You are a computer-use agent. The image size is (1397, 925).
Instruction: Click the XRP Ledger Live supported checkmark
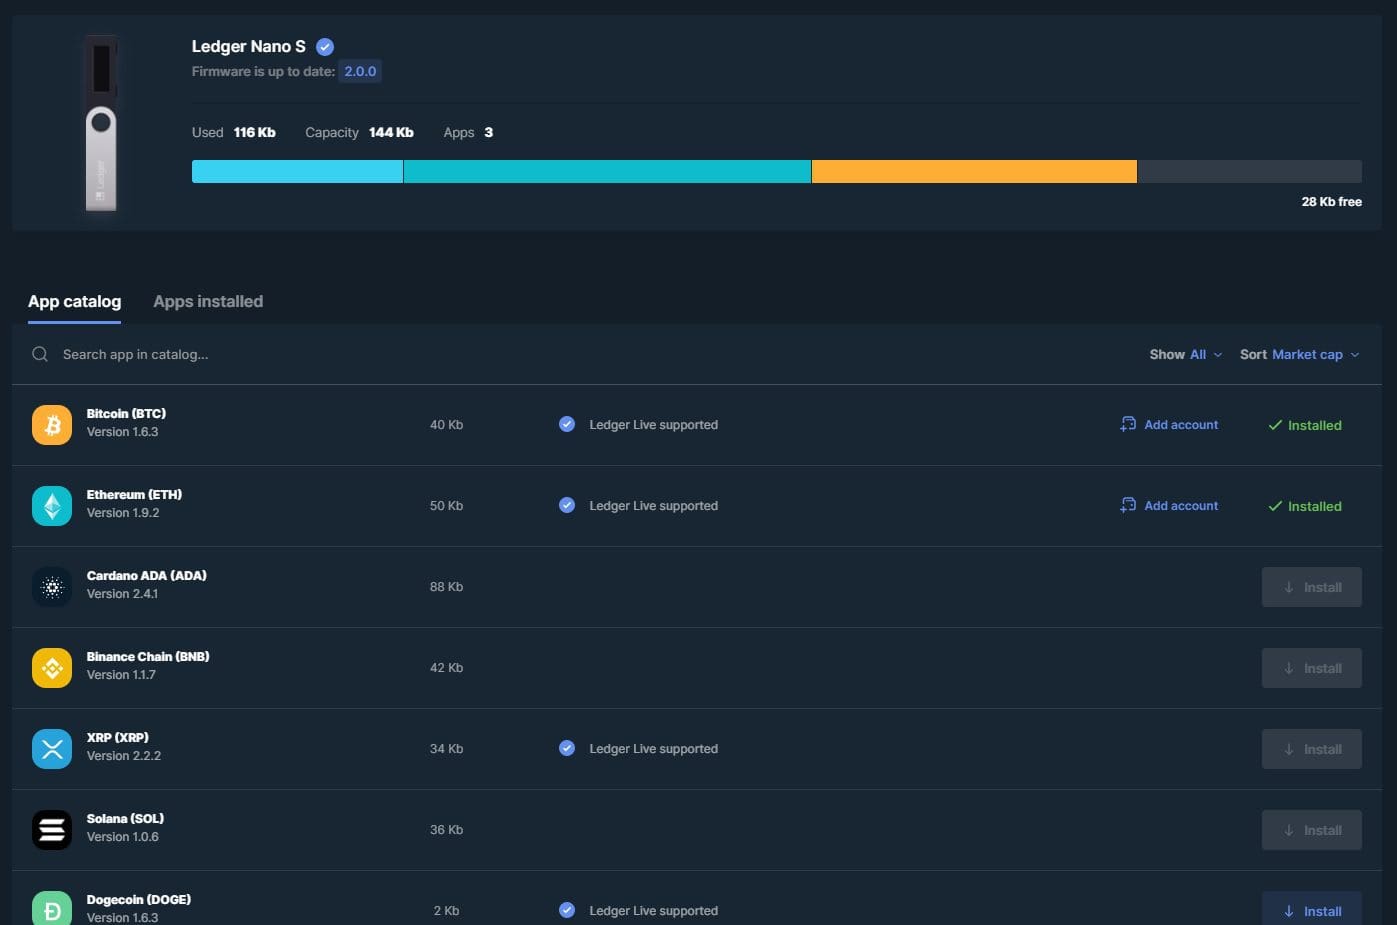567,748
